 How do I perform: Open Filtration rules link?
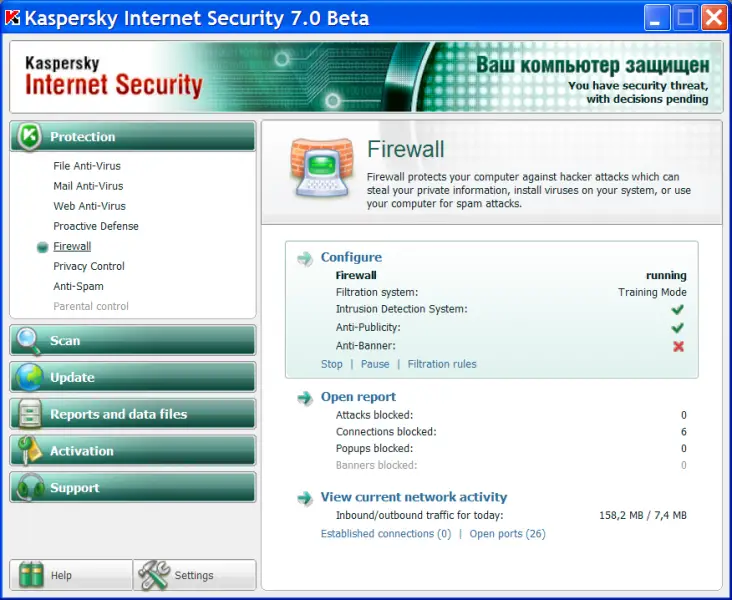[442, 364]
